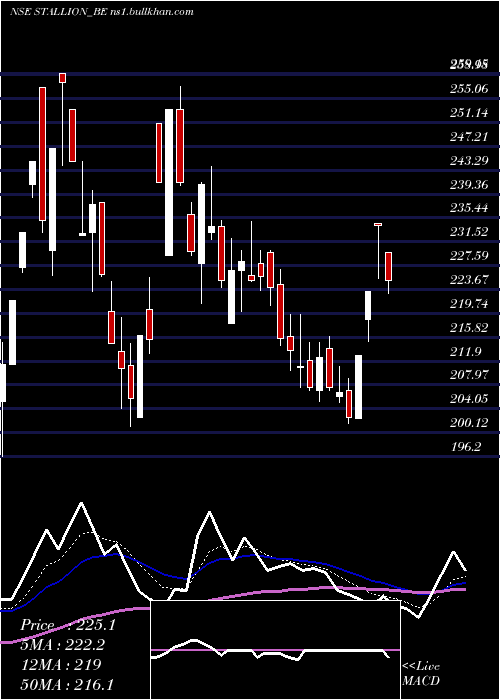The width and height of the screenshot is (500, 700).
Task: Select the 231.52 price axis label
Action: (x=469, y=232)
